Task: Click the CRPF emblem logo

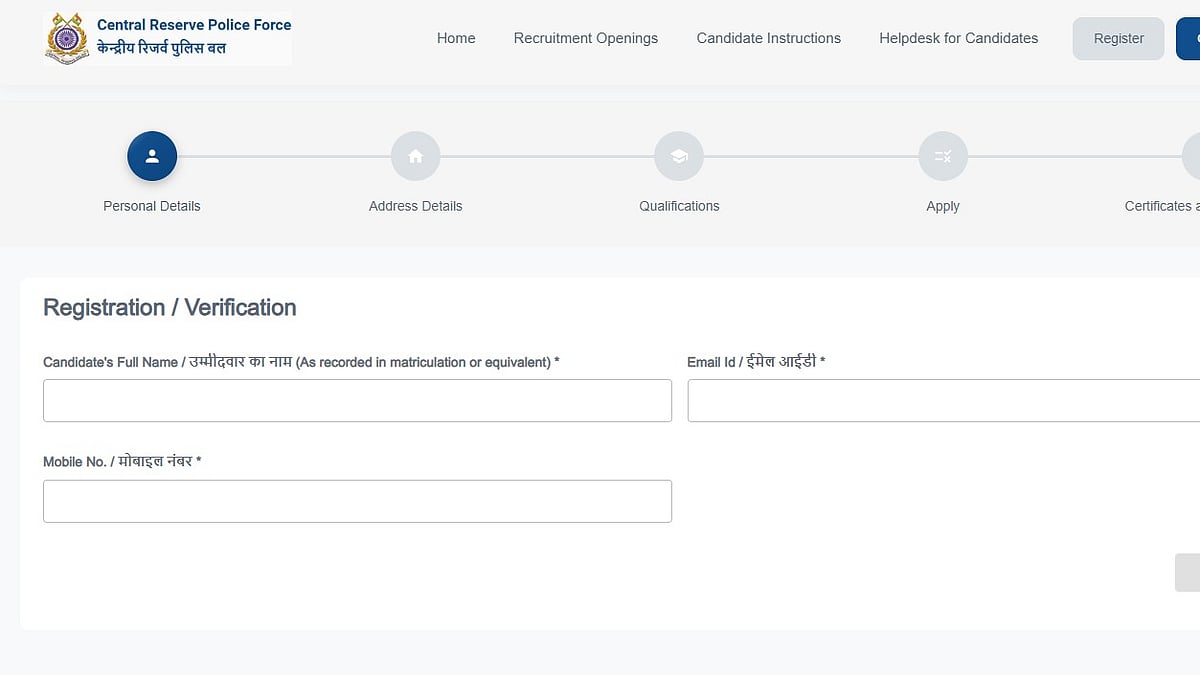Action: point(68,39)
